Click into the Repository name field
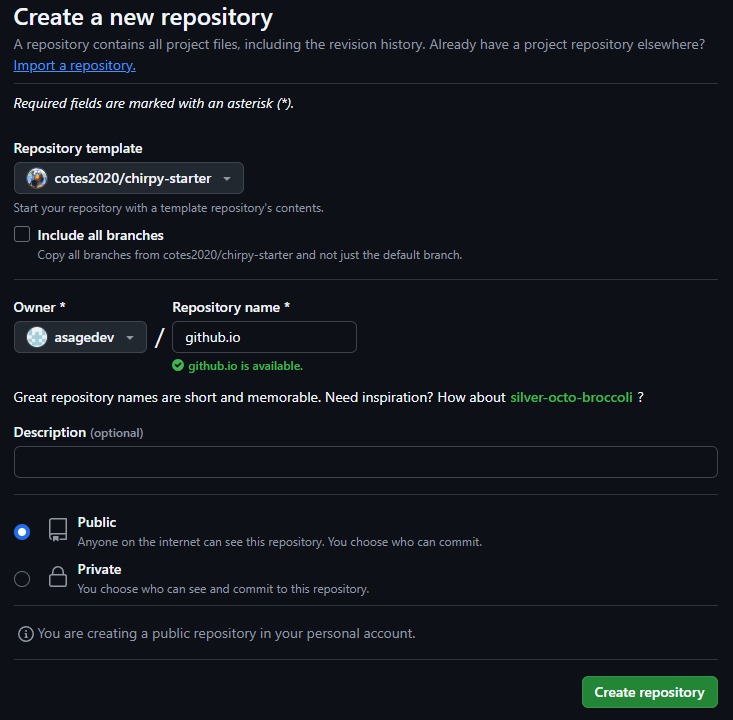Viewport: 733px width, 720px height. pos(264,337)
